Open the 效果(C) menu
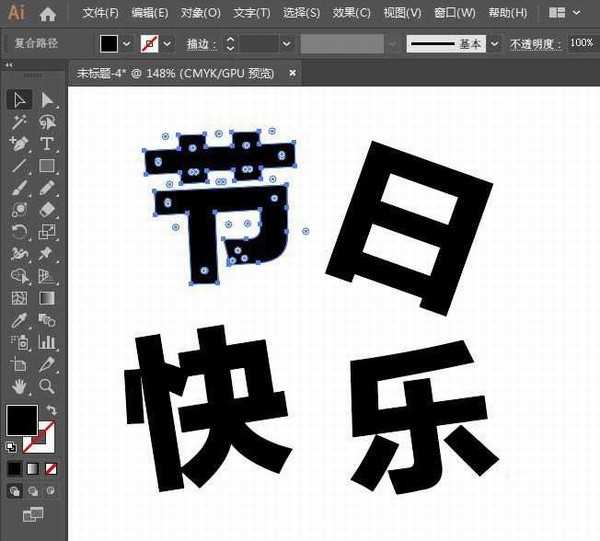 (x=351, y=13)
